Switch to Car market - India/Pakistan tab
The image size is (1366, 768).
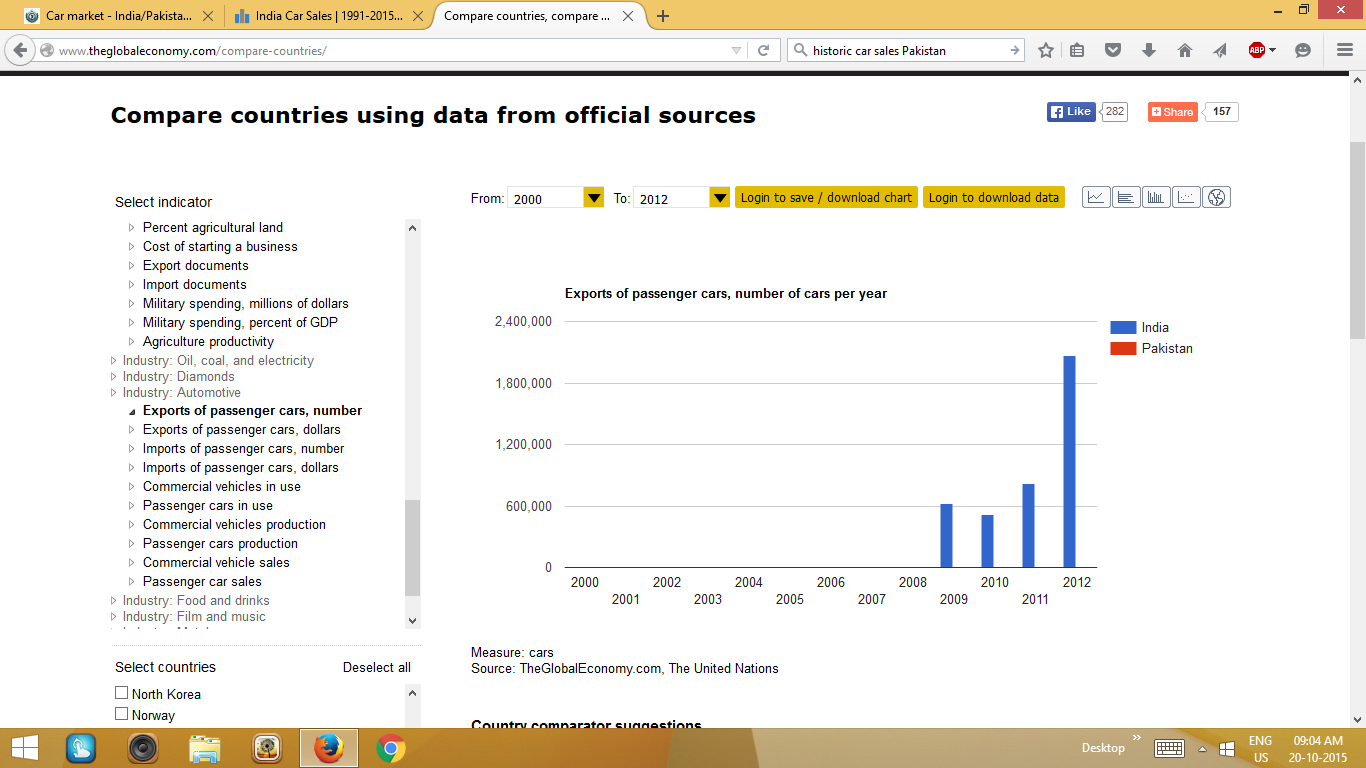click(x=119, y=16)
